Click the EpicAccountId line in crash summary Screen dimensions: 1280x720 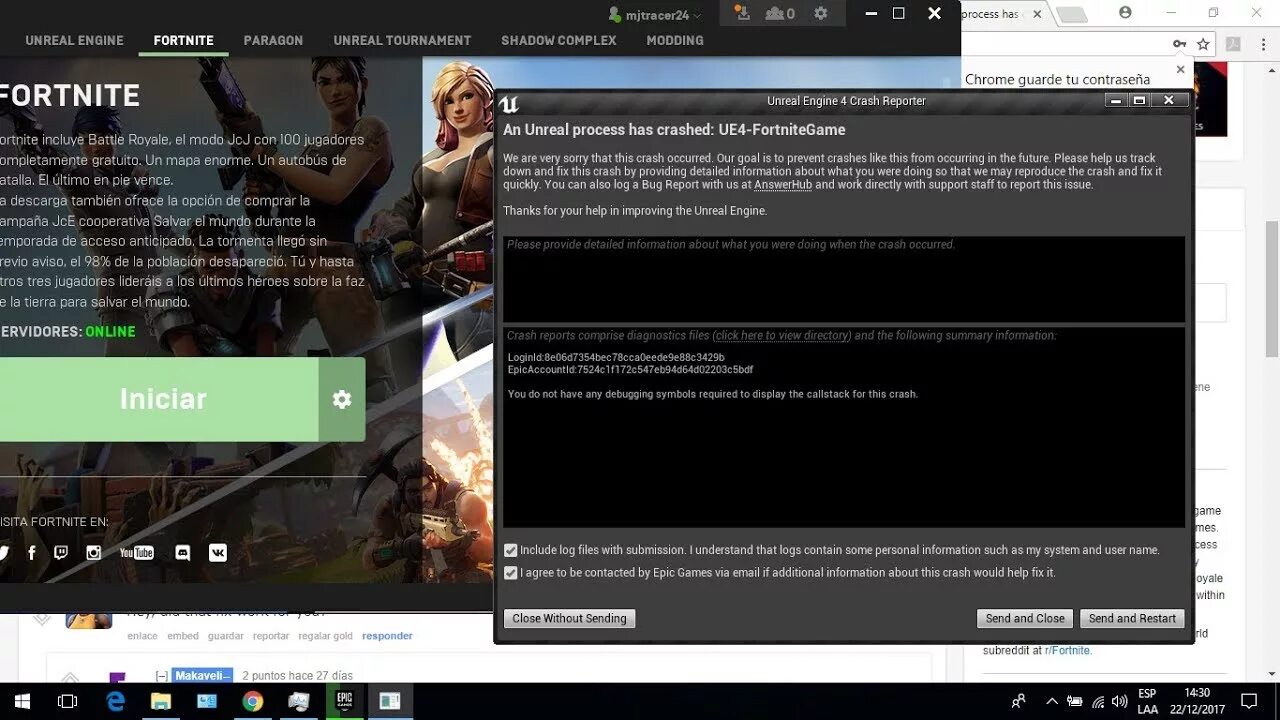pyautogui.click(x=630, y=370)
